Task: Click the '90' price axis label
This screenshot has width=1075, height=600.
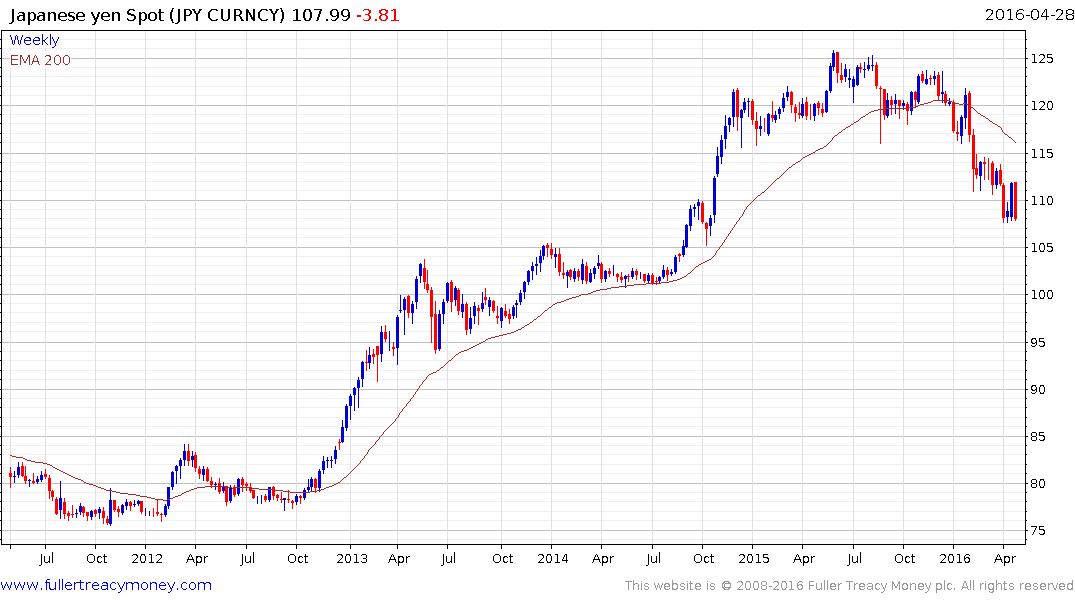Action: 1039,389
